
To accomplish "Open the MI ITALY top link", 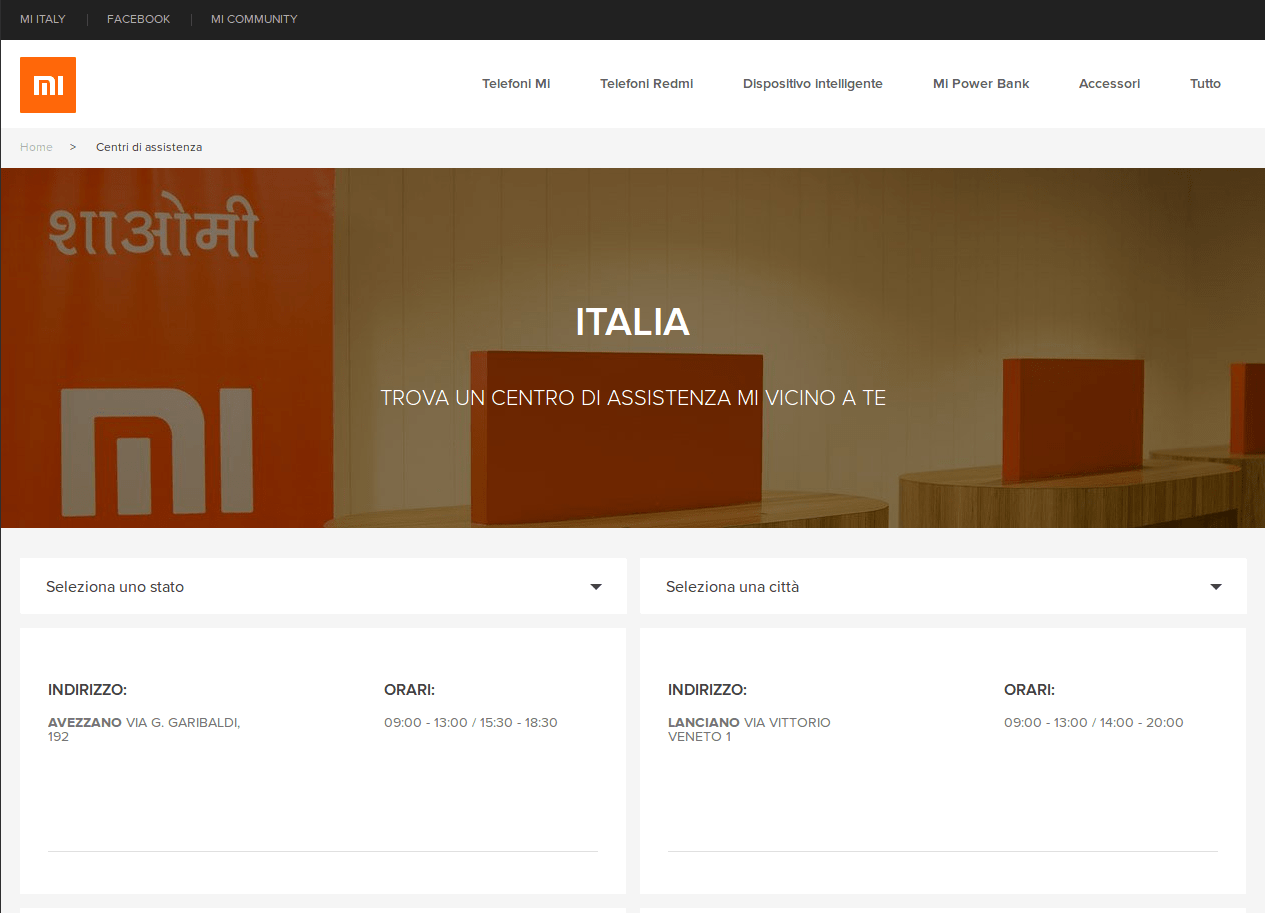I will pos(43,19).
